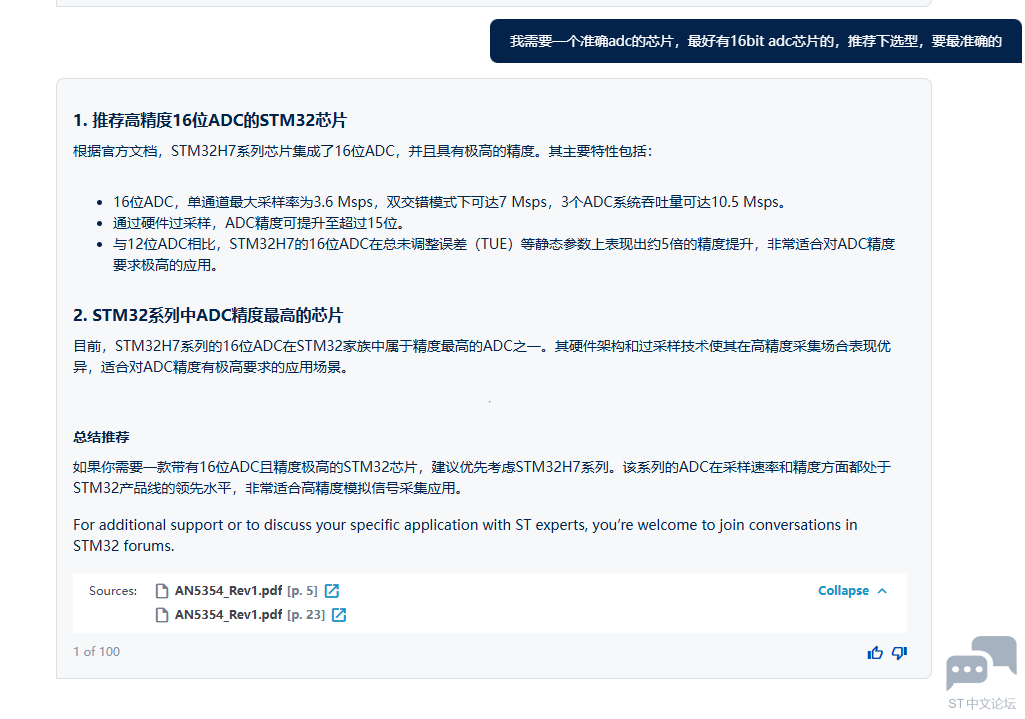This screenshot has height=719, width=1025.
Task: Collapse the Sources list
Action: point(843,591)
